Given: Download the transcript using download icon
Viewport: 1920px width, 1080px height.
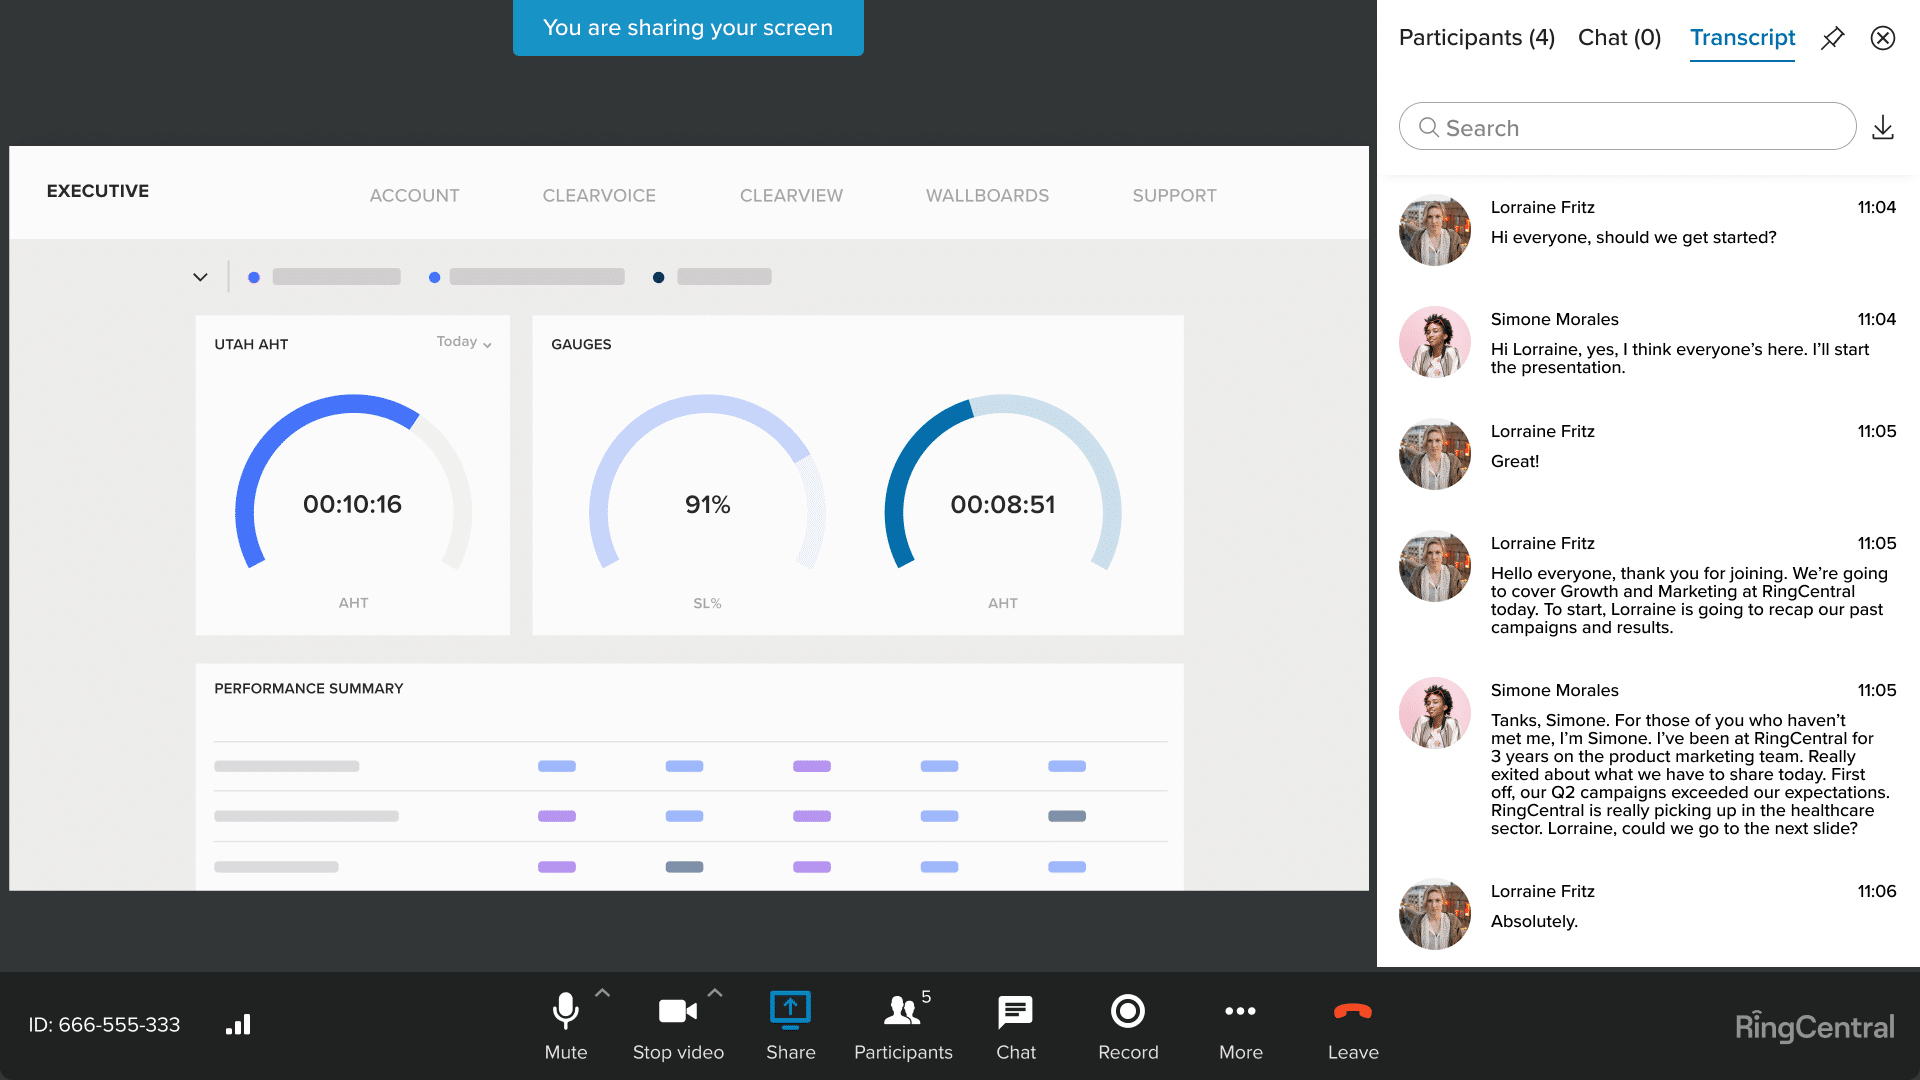Looking at the screenshot, I should (1882, 128).
